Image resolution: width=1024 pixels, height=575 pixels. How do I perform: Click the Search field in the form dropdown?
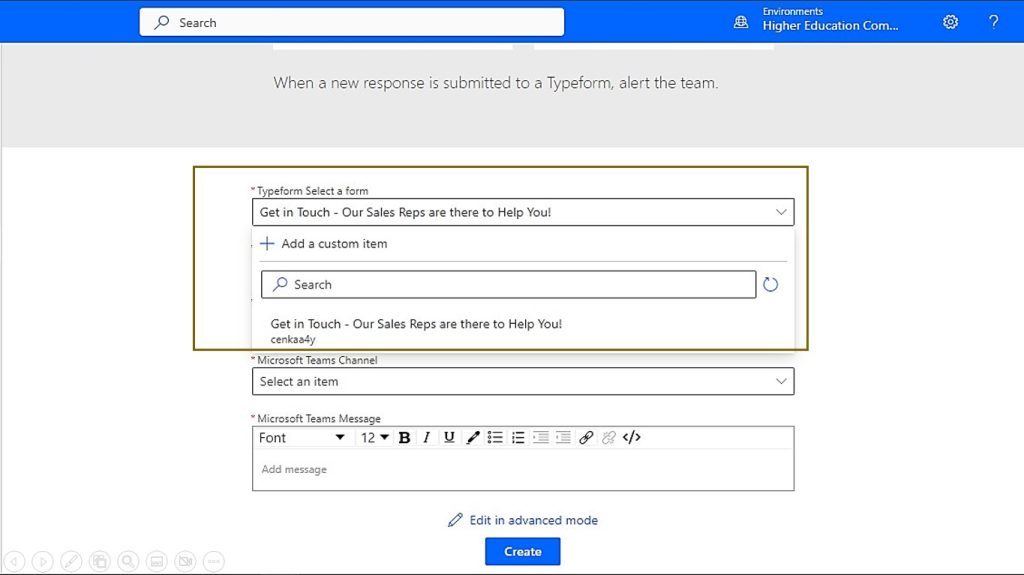(508, 284)
